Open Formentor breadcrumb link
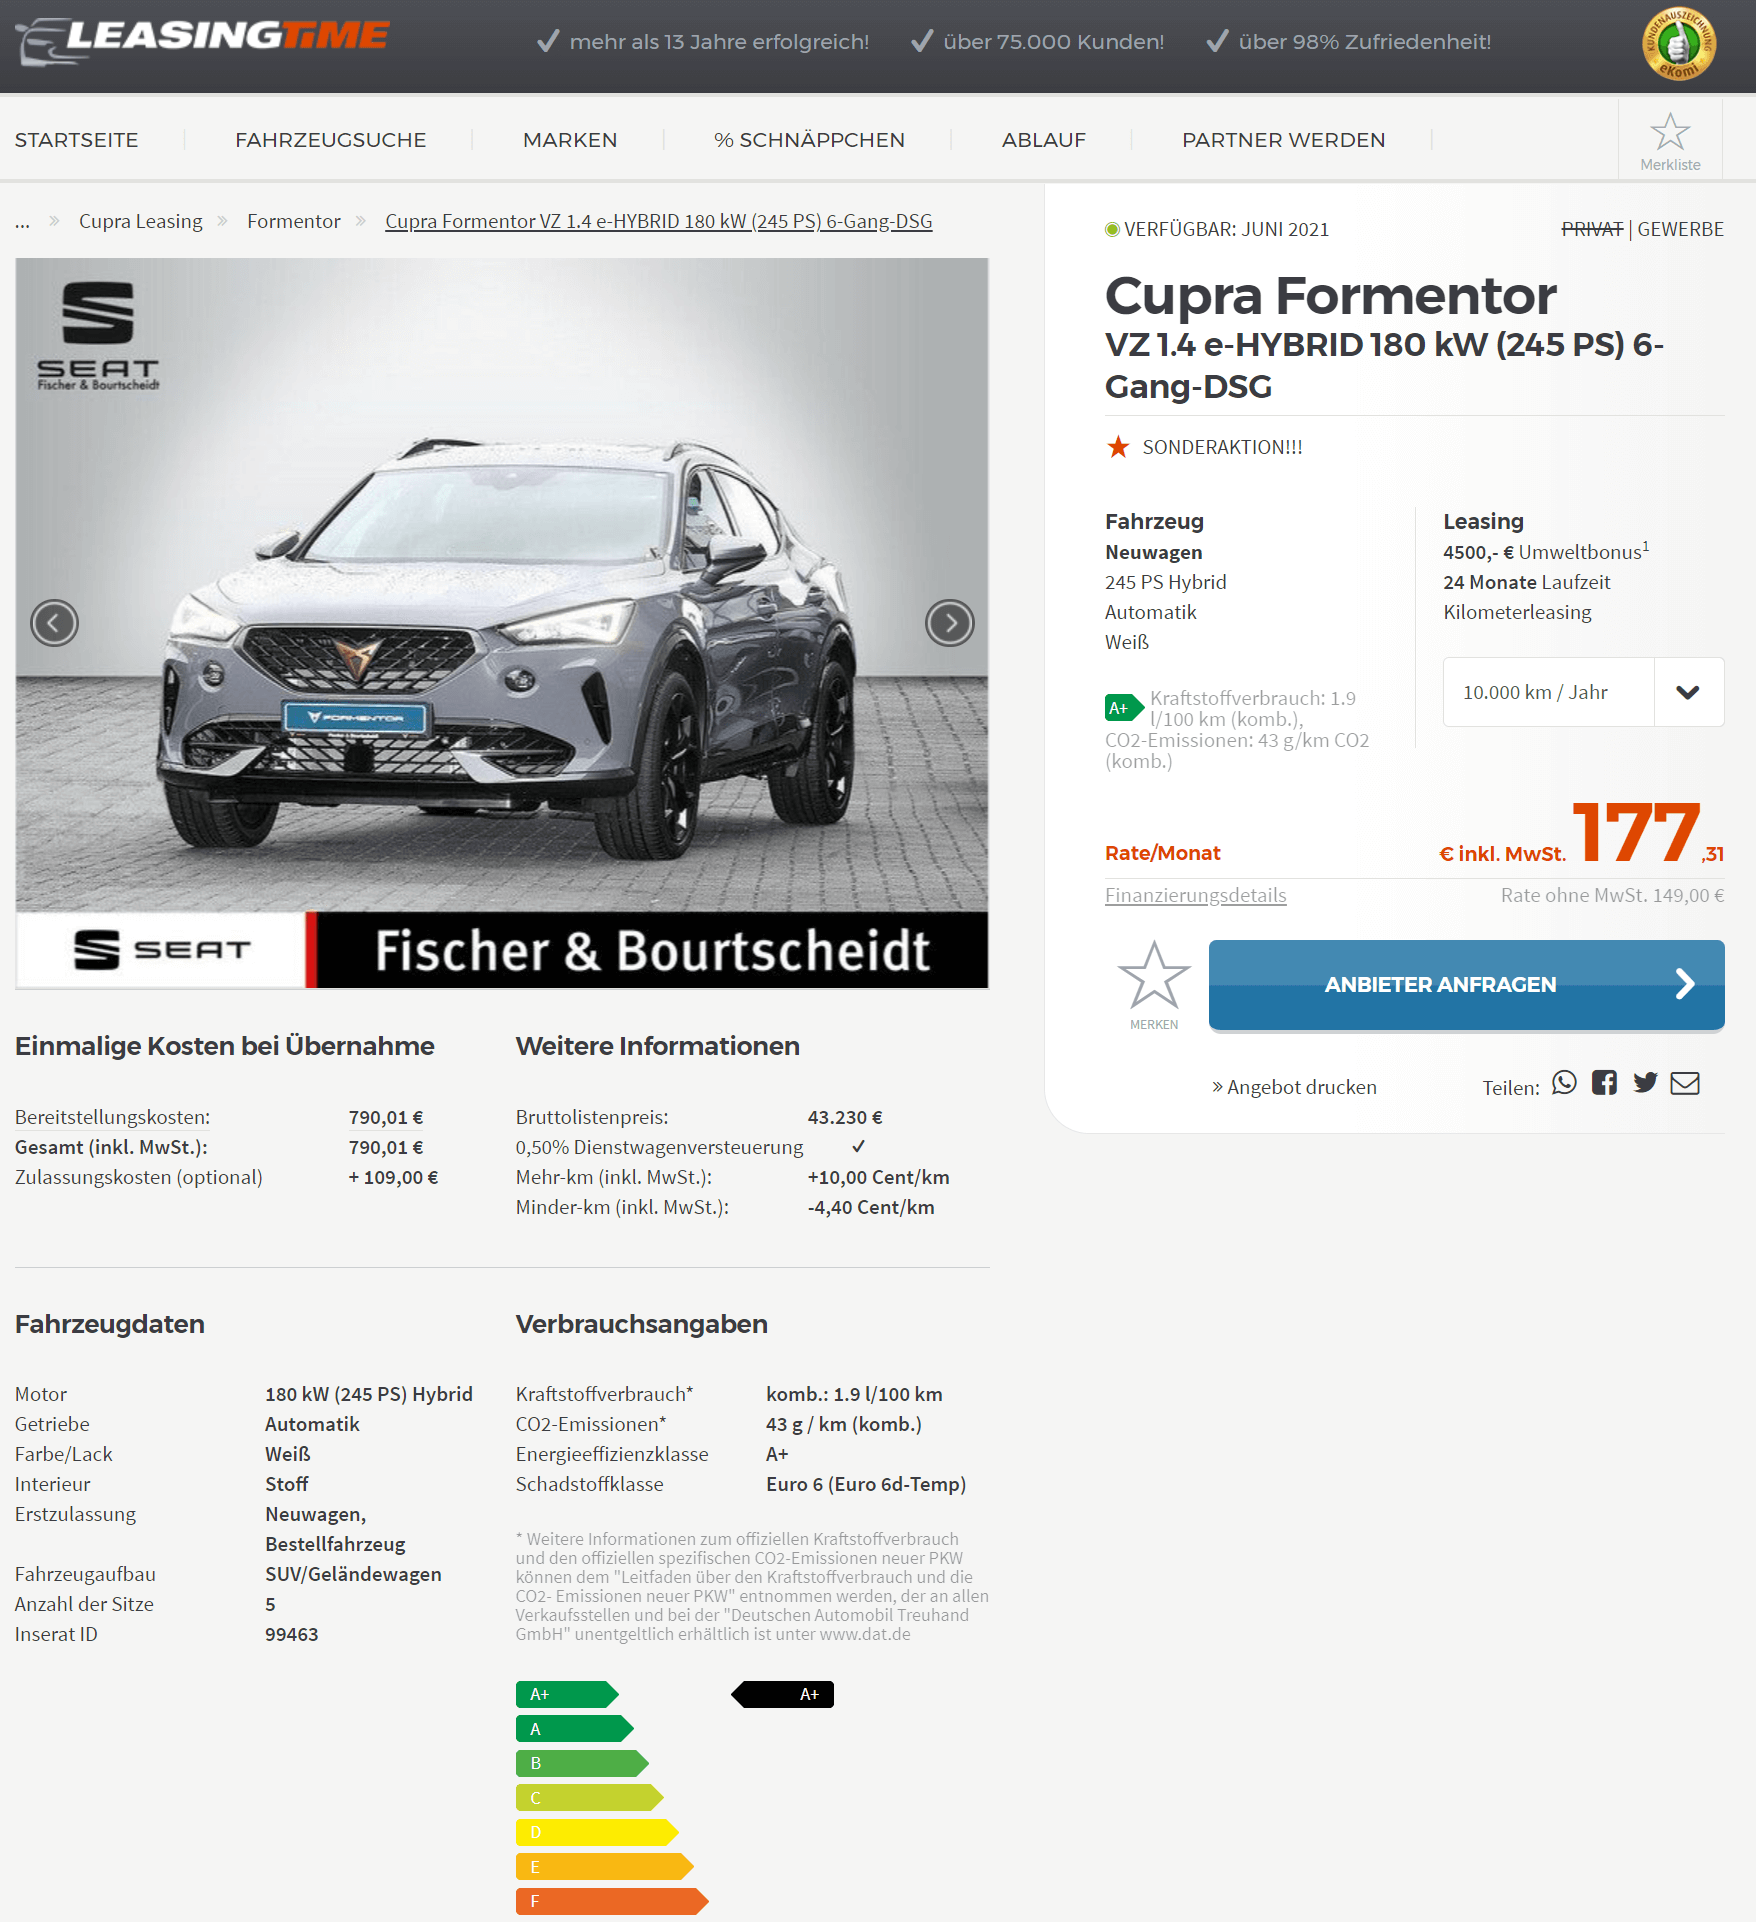1756x1922 pixels. click(293, 221)
